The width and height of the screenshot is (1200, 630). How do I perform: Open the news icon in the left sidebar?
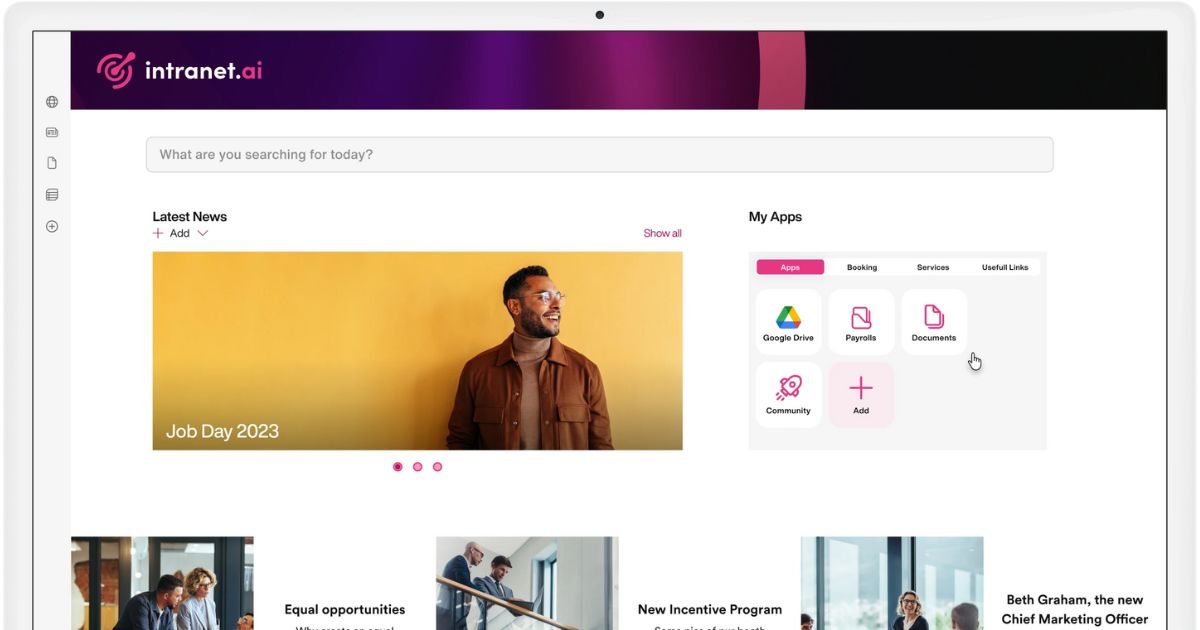click(52, 132)
